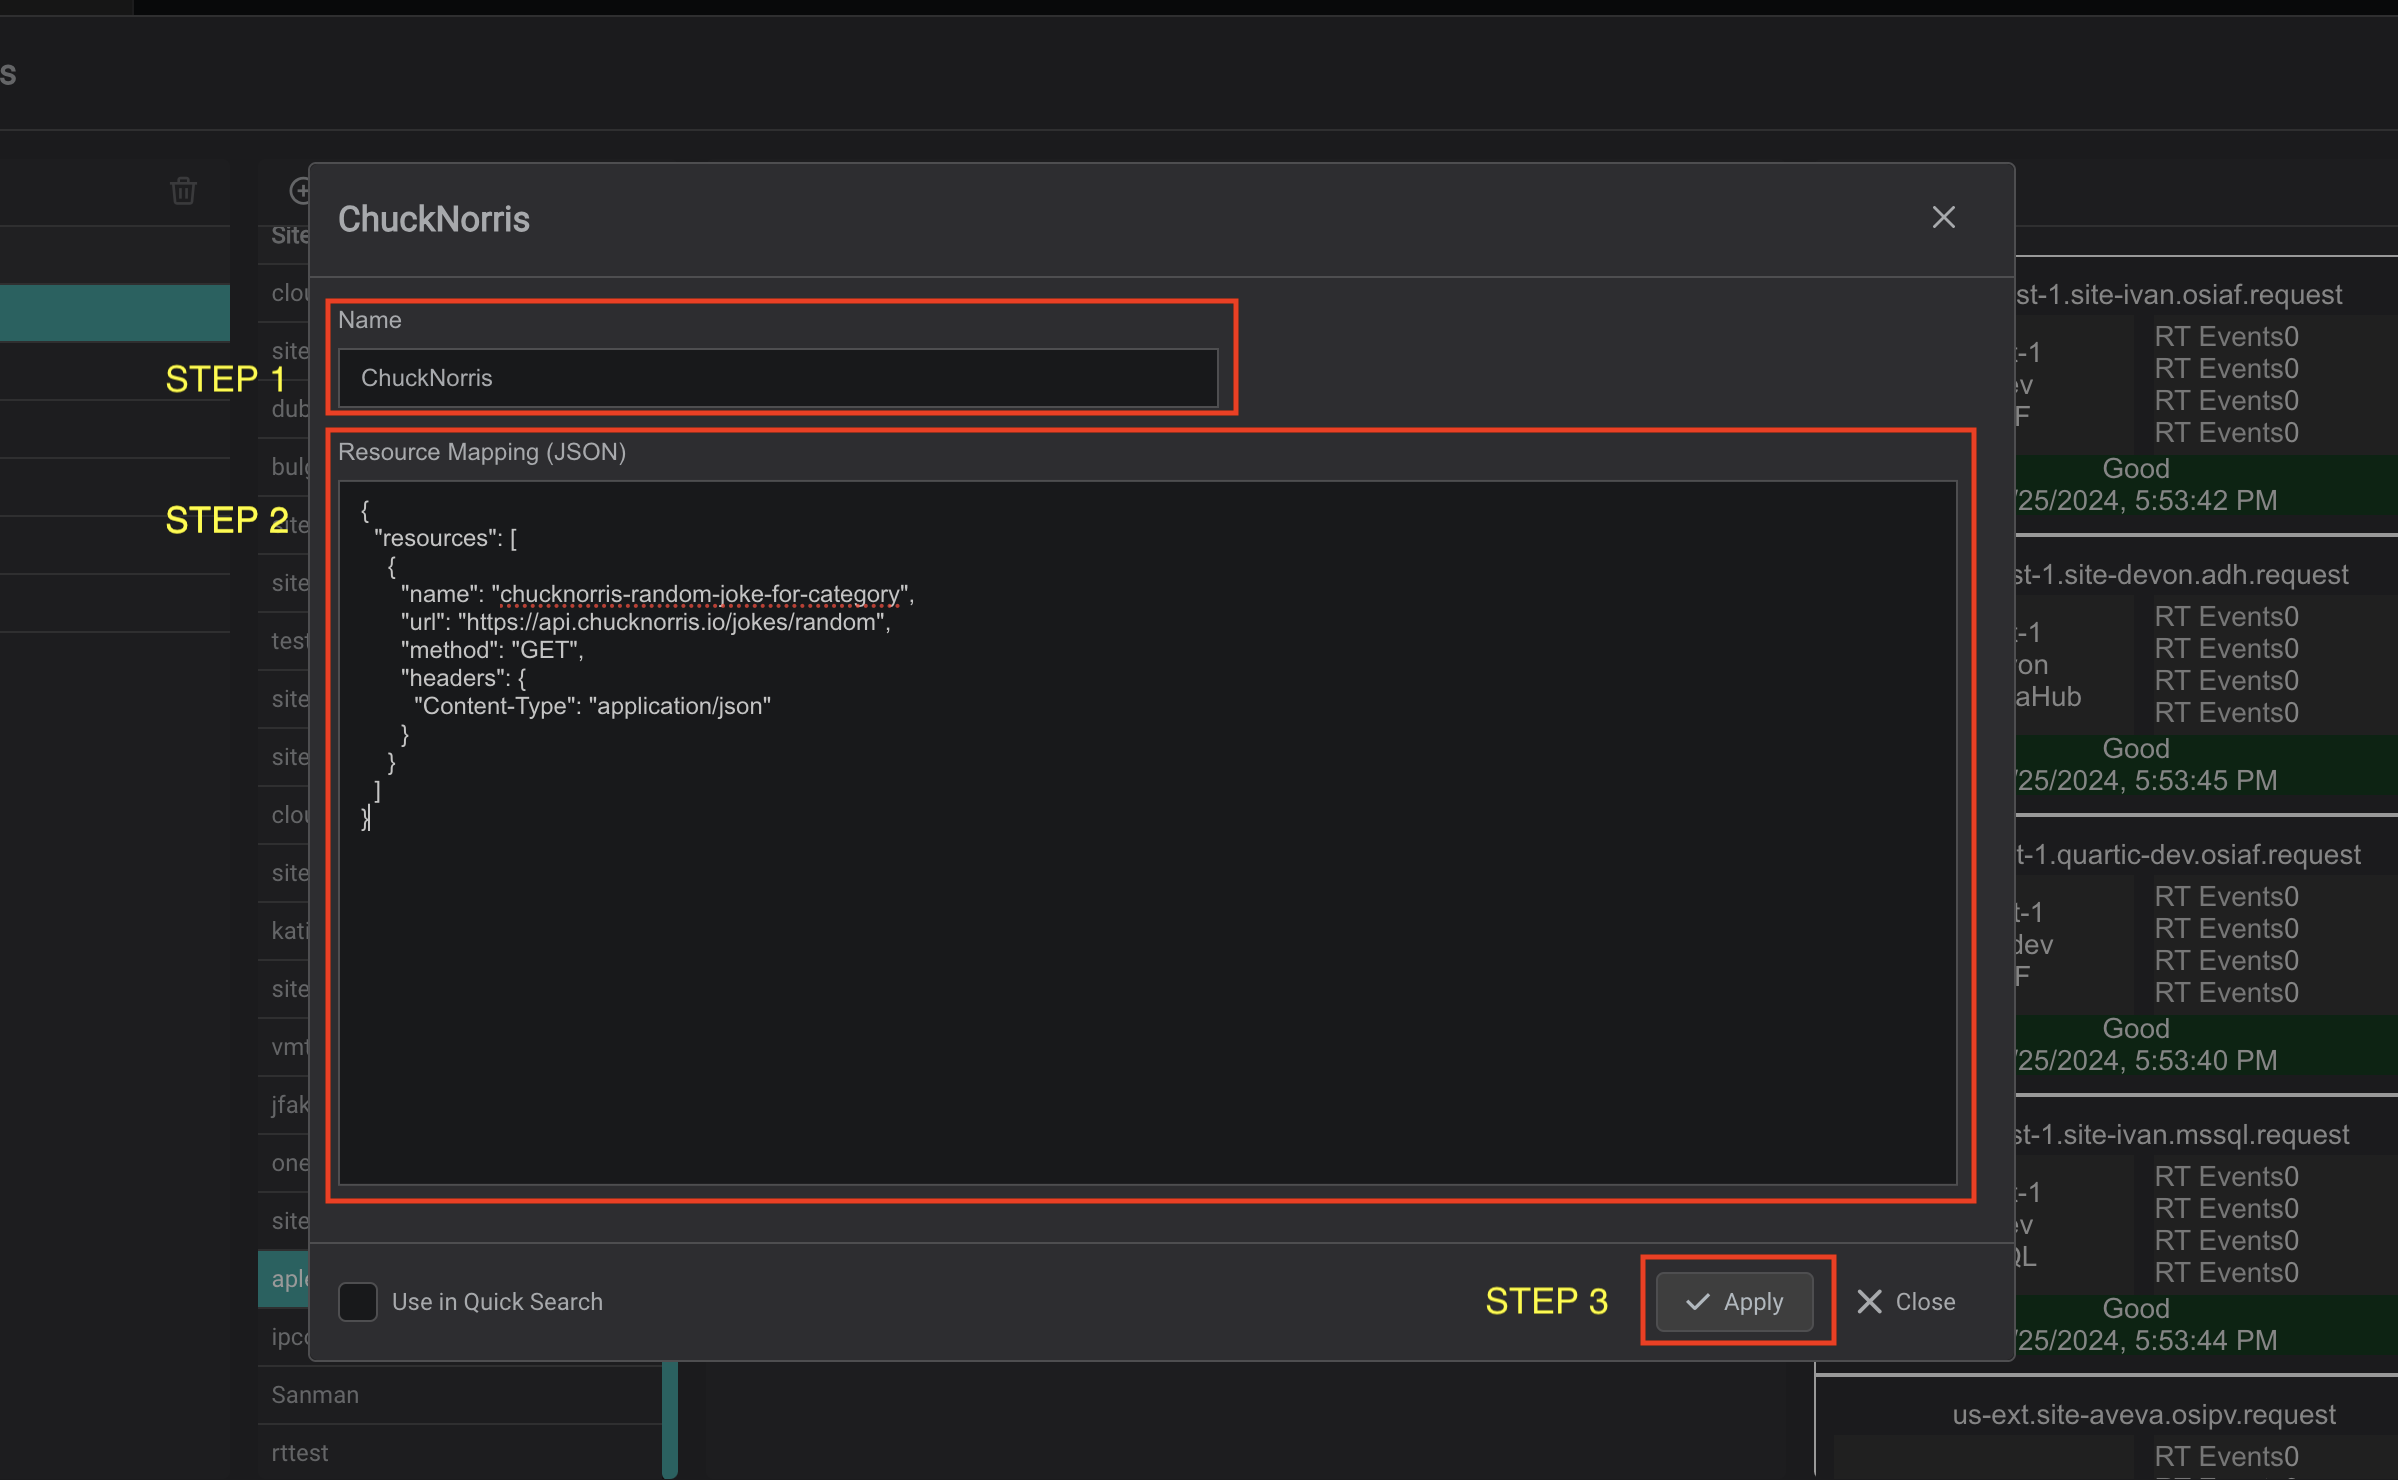
Task: Click the Content-Type header line in JSON
Action: [x=592, y=706]
